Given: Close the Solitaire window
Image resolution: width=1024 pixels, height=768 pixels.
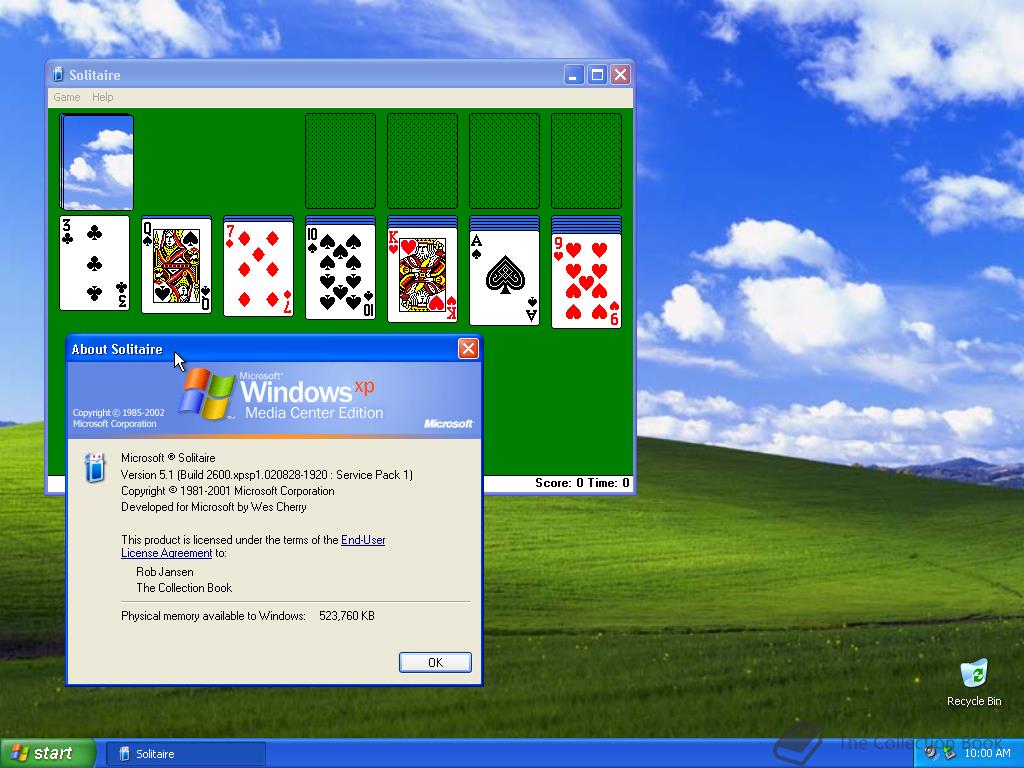Looking at the screenshot, I should 620,75.
